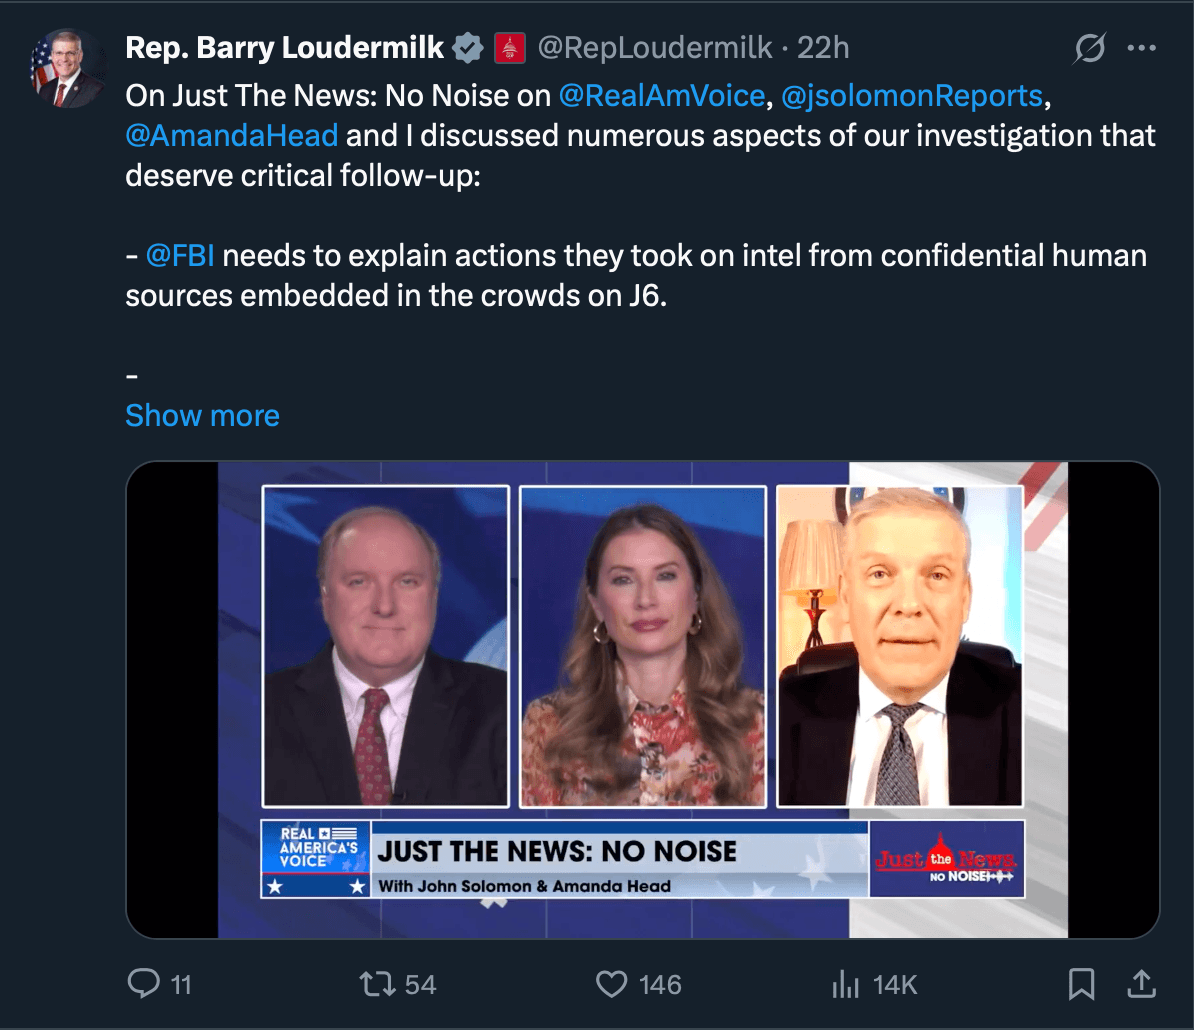The height and width of the screenshot is (1030, 1194).
Task: Open the three-dot more options menu
Action: 1141,48
